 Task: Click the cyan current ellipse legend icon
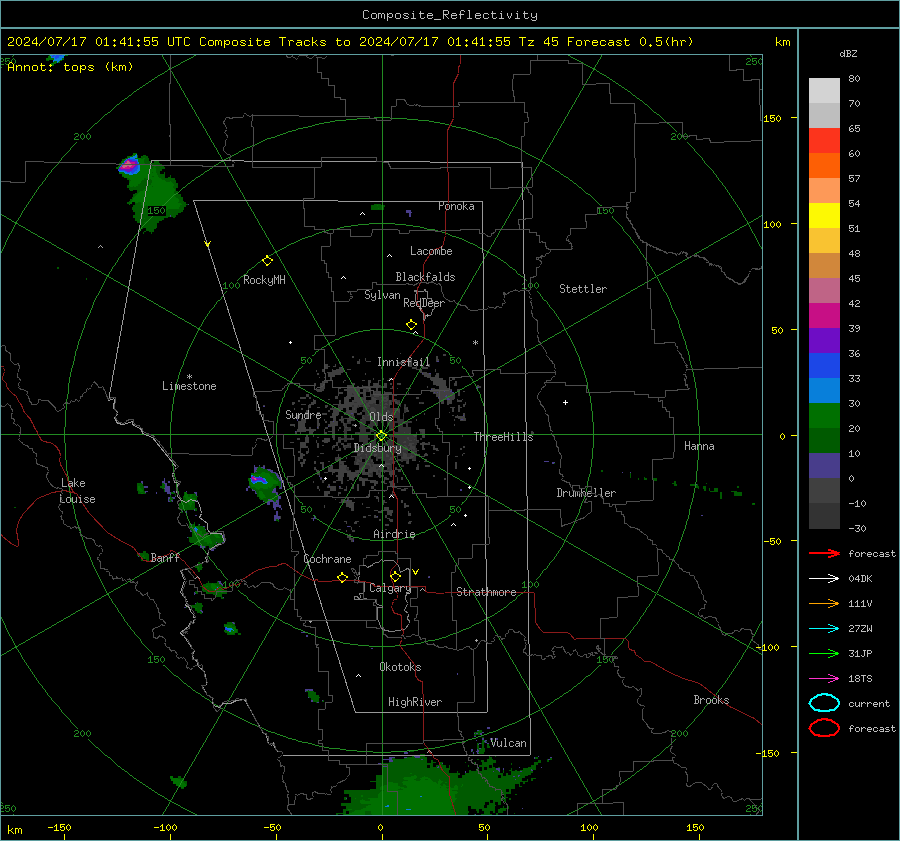(x=824, y=703)
